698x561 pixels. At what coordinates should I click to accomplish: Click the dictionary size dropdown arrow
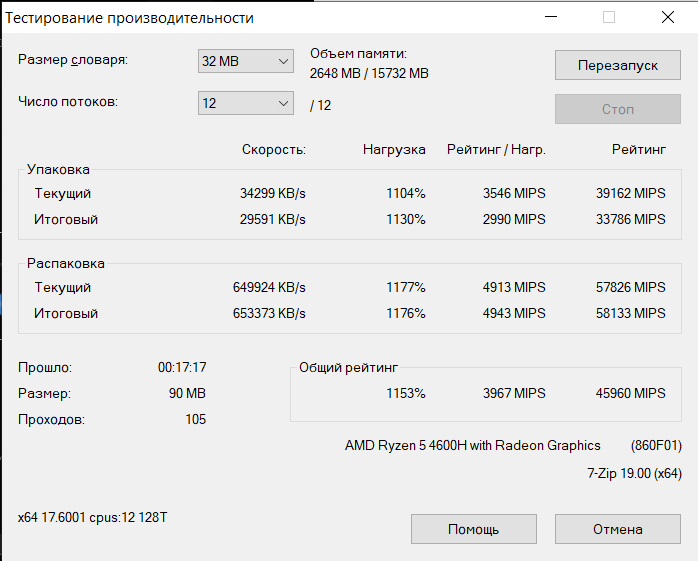[x=283, y=61]
